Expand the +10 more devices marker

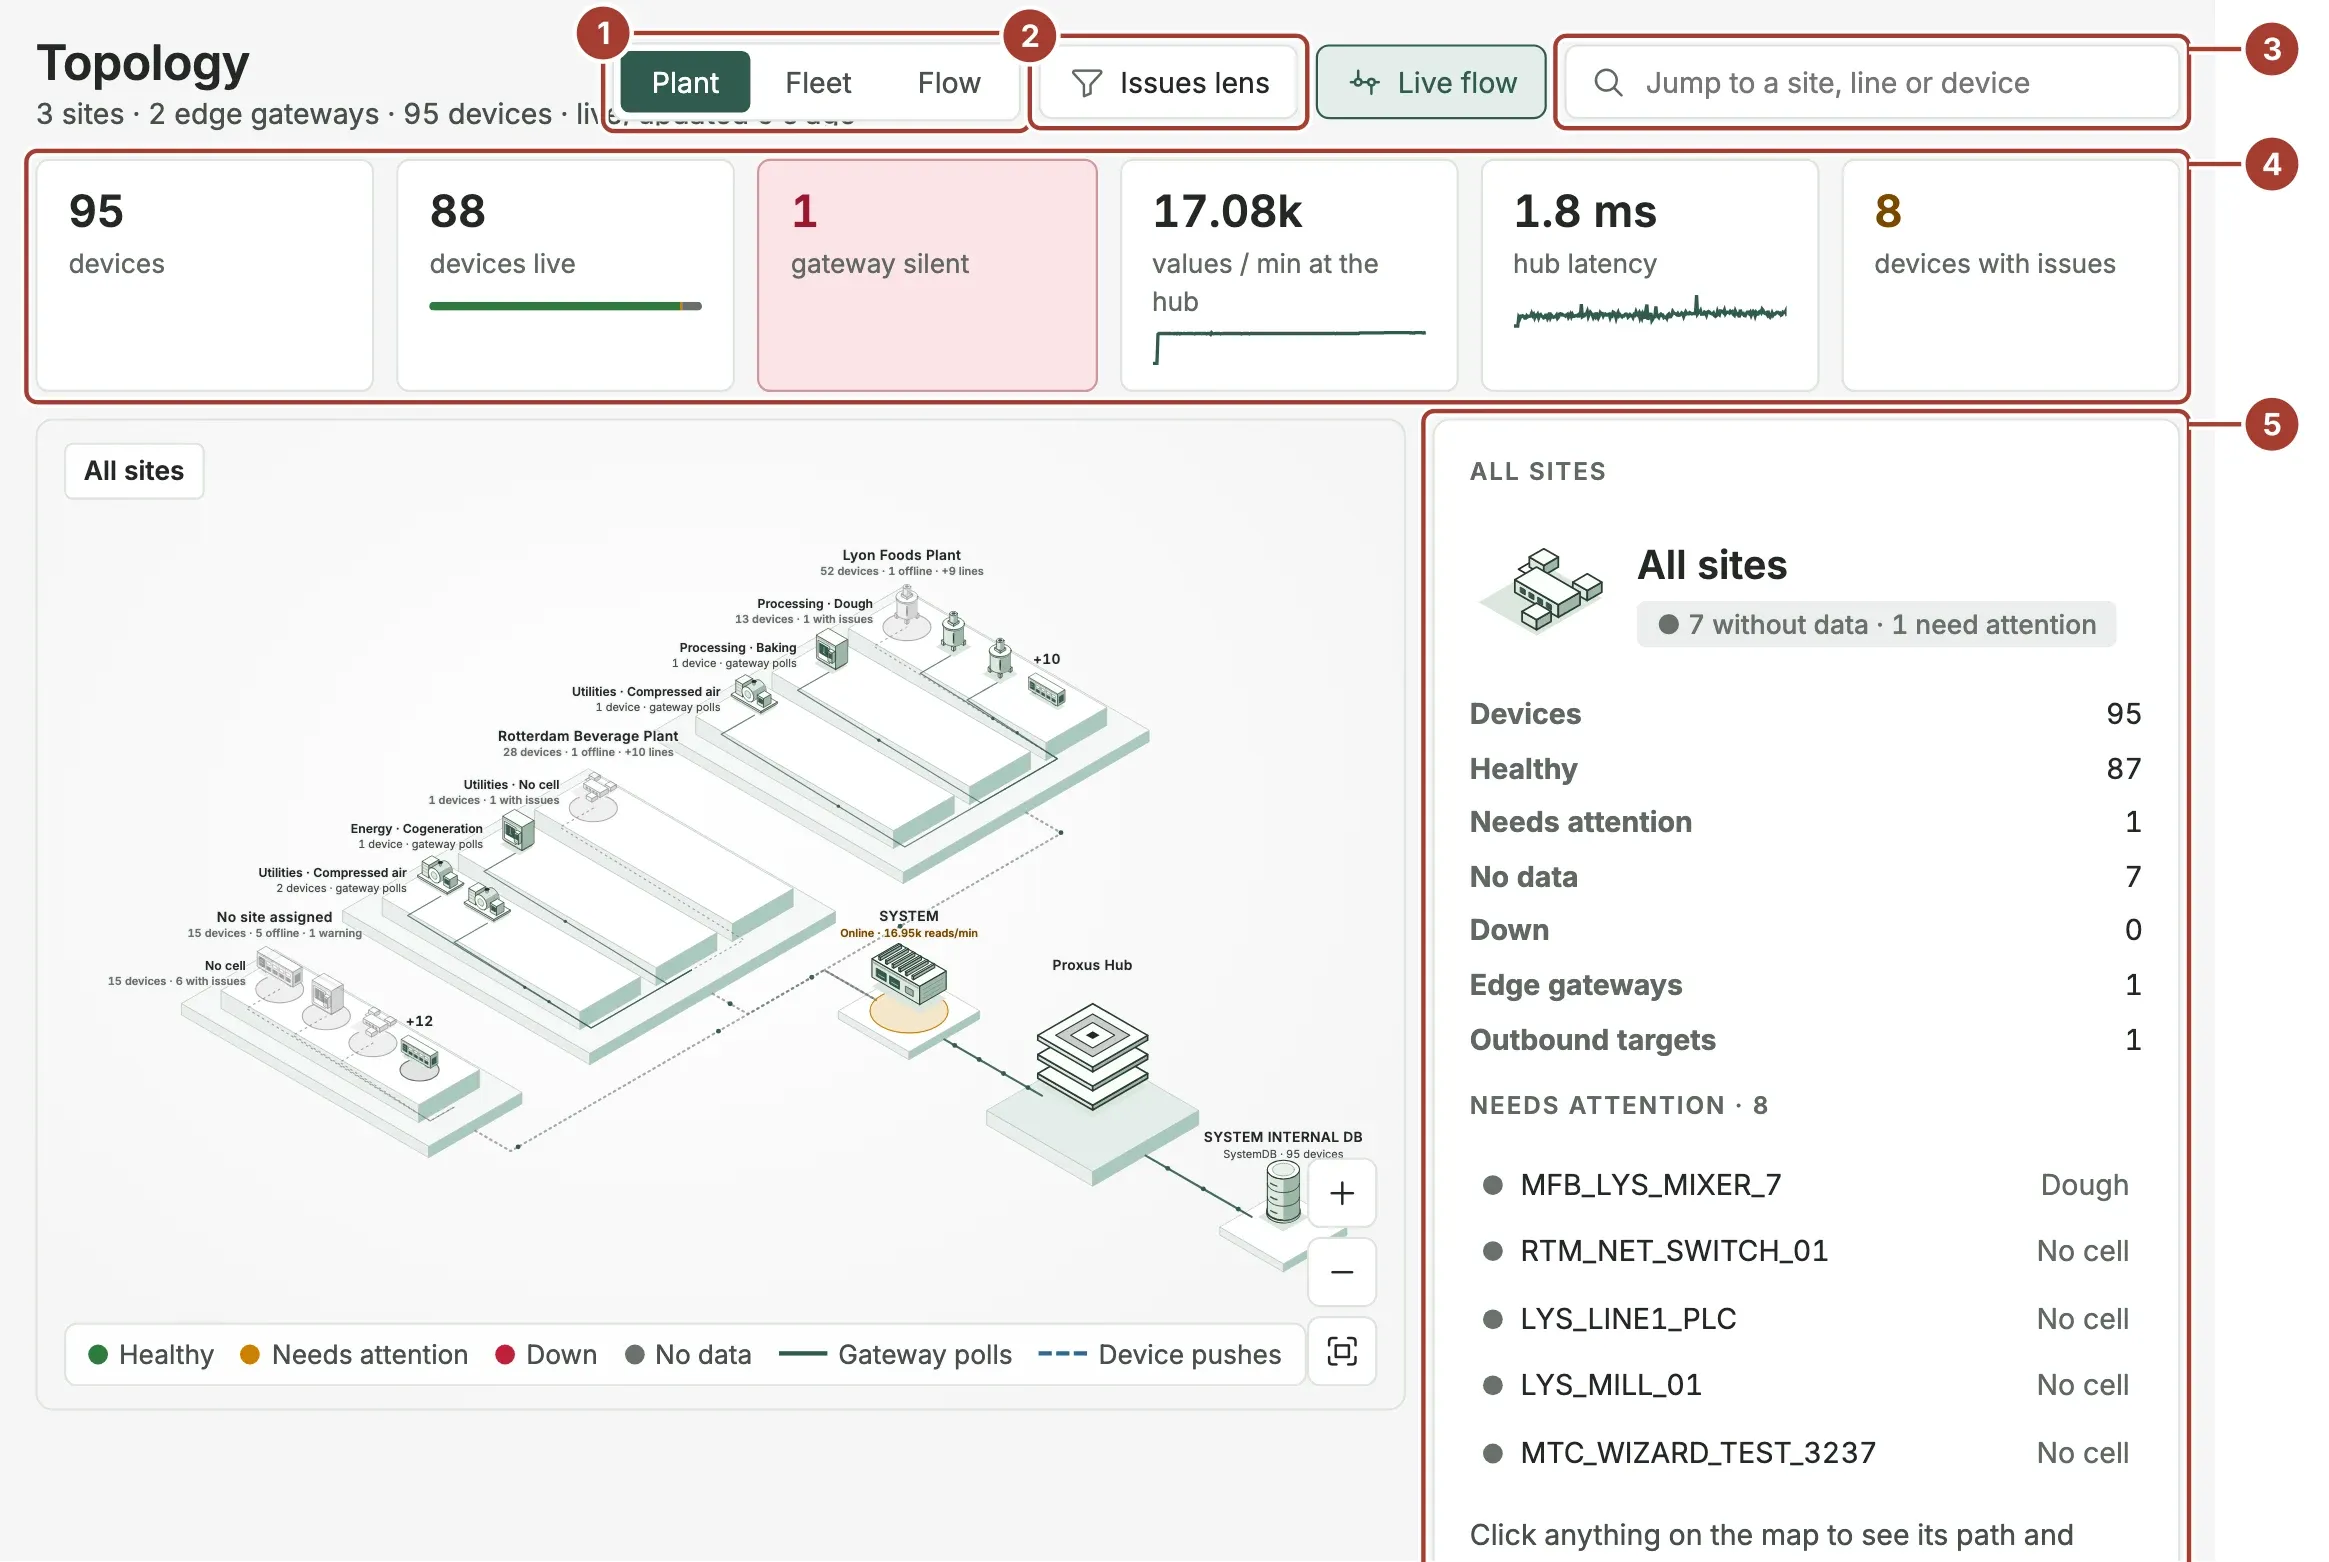click(x=1047, y=659)
